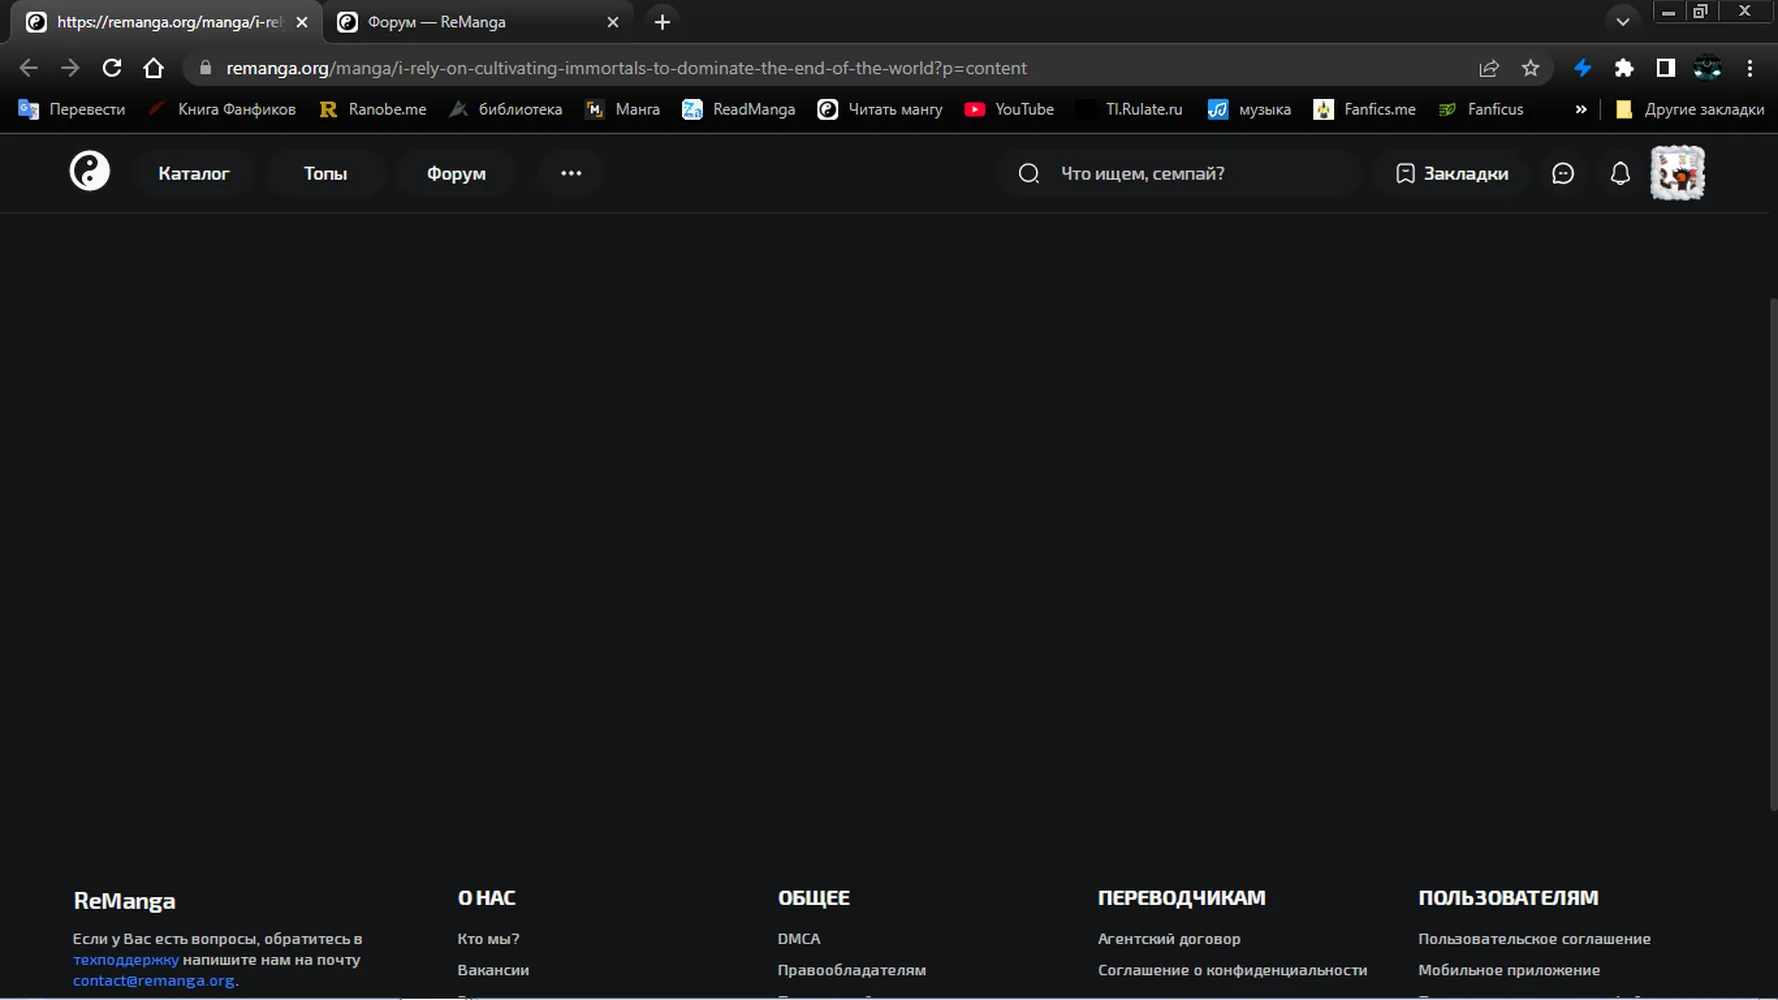Image resolution: width=1778 pixels, height=1000 pixels.
Task: Open the Мобильное приложение link
Action: (x=1509, y=970)
